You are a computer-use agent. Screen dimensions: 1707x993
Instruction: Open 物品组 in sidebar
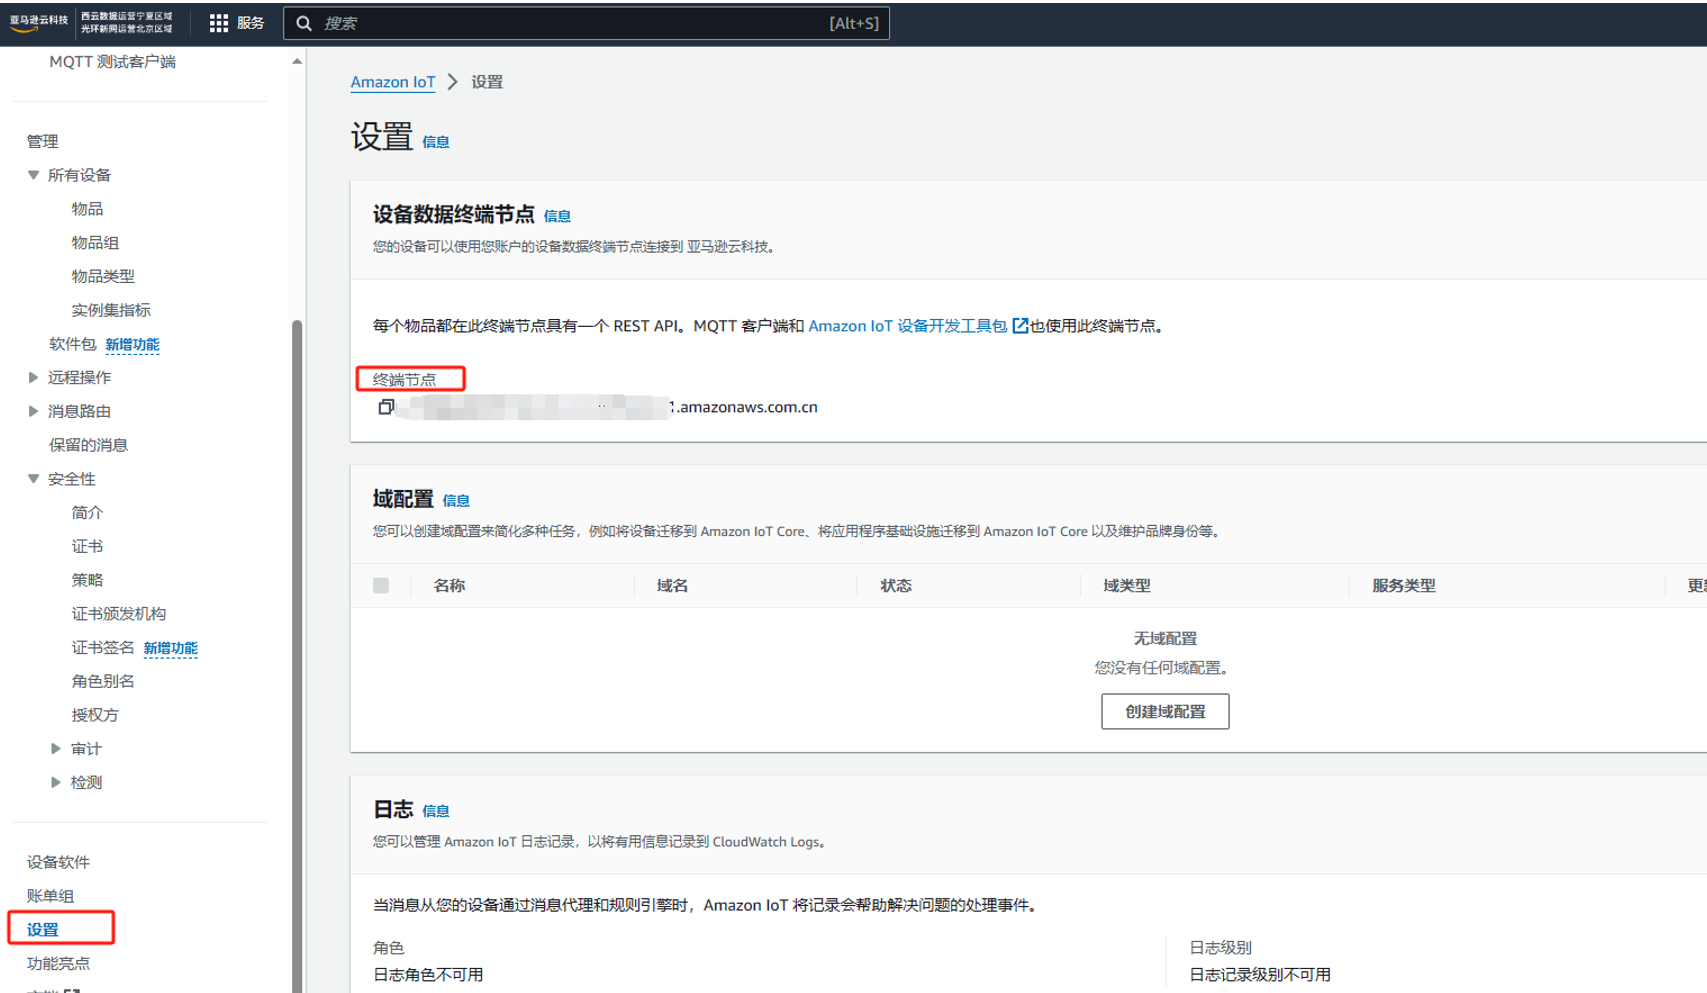95,243
